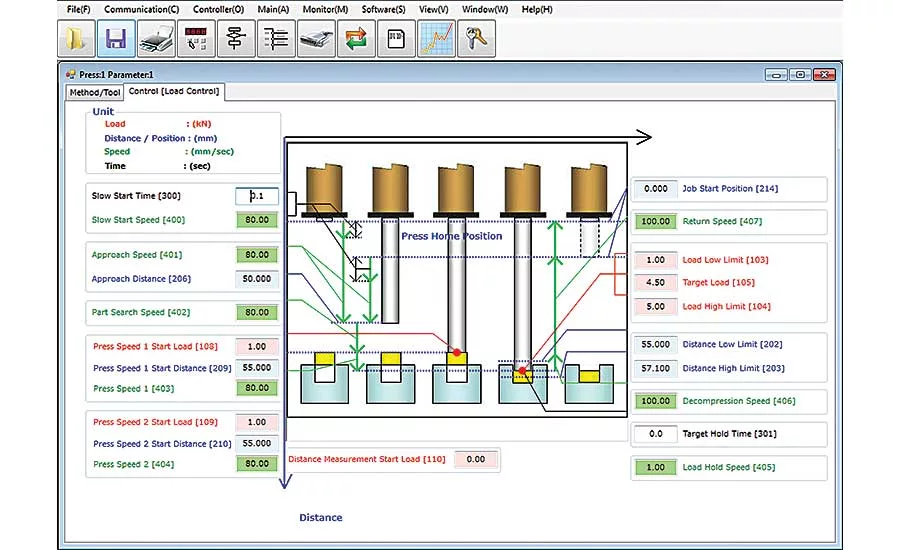
Task: Click the open folder toolbar icon
Action: (x=76, y=38)
